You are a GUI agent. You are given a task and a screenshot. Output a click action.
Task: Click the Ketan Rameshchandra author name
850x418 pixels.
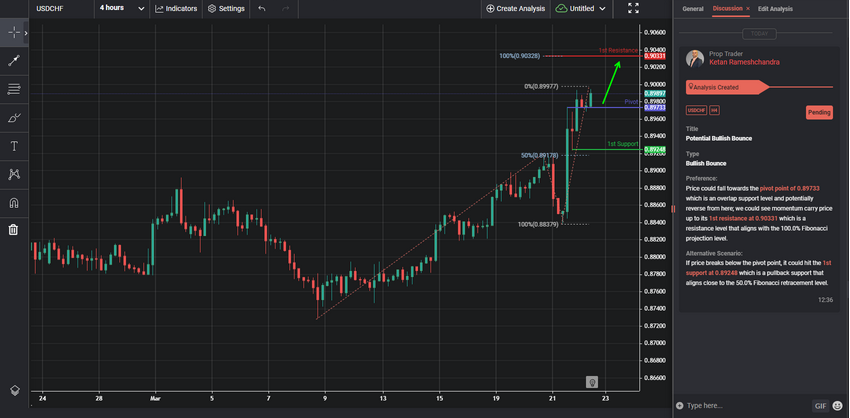744,62
